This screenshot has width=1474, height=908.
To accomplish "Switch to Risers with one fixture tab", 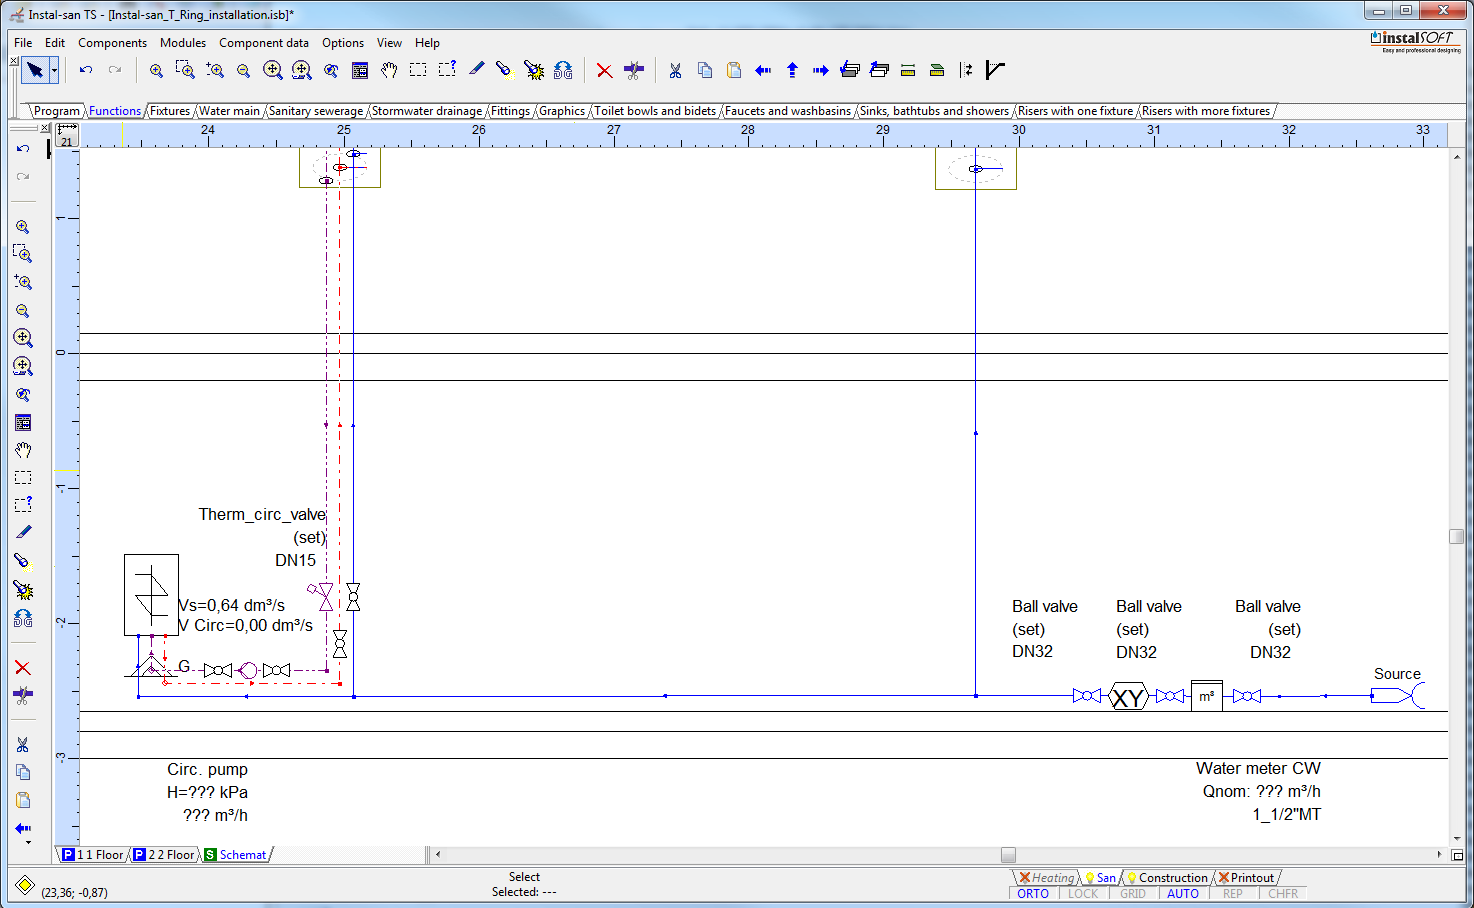I will pyautogui.click(x=1075, y=111).
